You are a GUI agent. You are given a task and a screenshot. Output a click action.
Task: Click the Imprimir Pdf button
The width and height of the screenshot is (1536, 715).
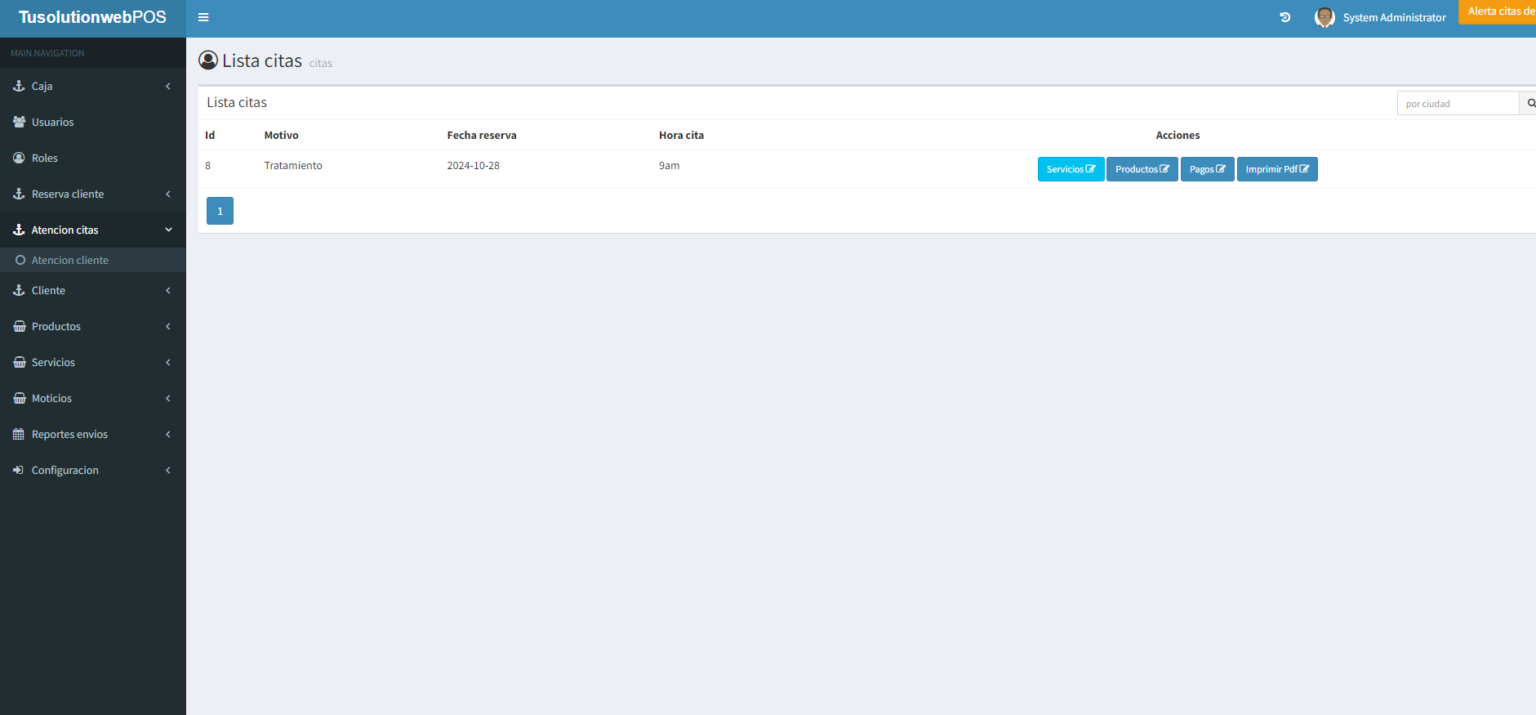pyautogui.click(x=1277, y=169)
